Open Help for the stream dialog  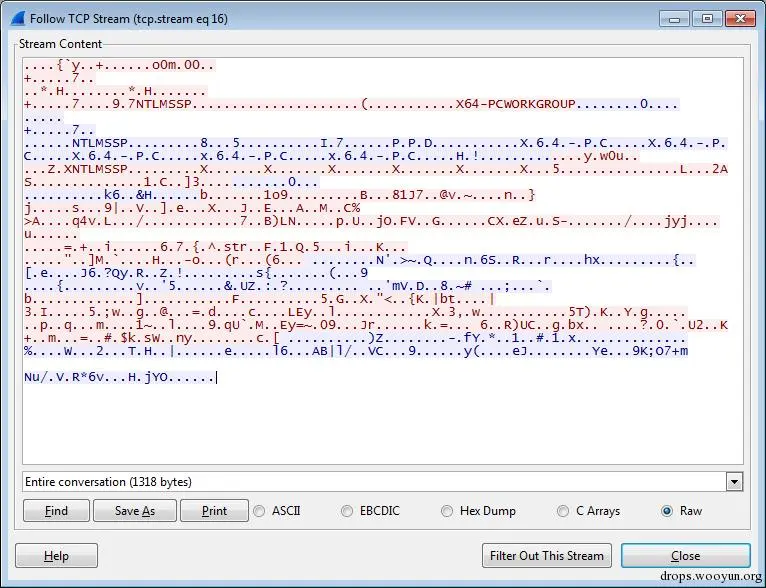tap(56, 556)
